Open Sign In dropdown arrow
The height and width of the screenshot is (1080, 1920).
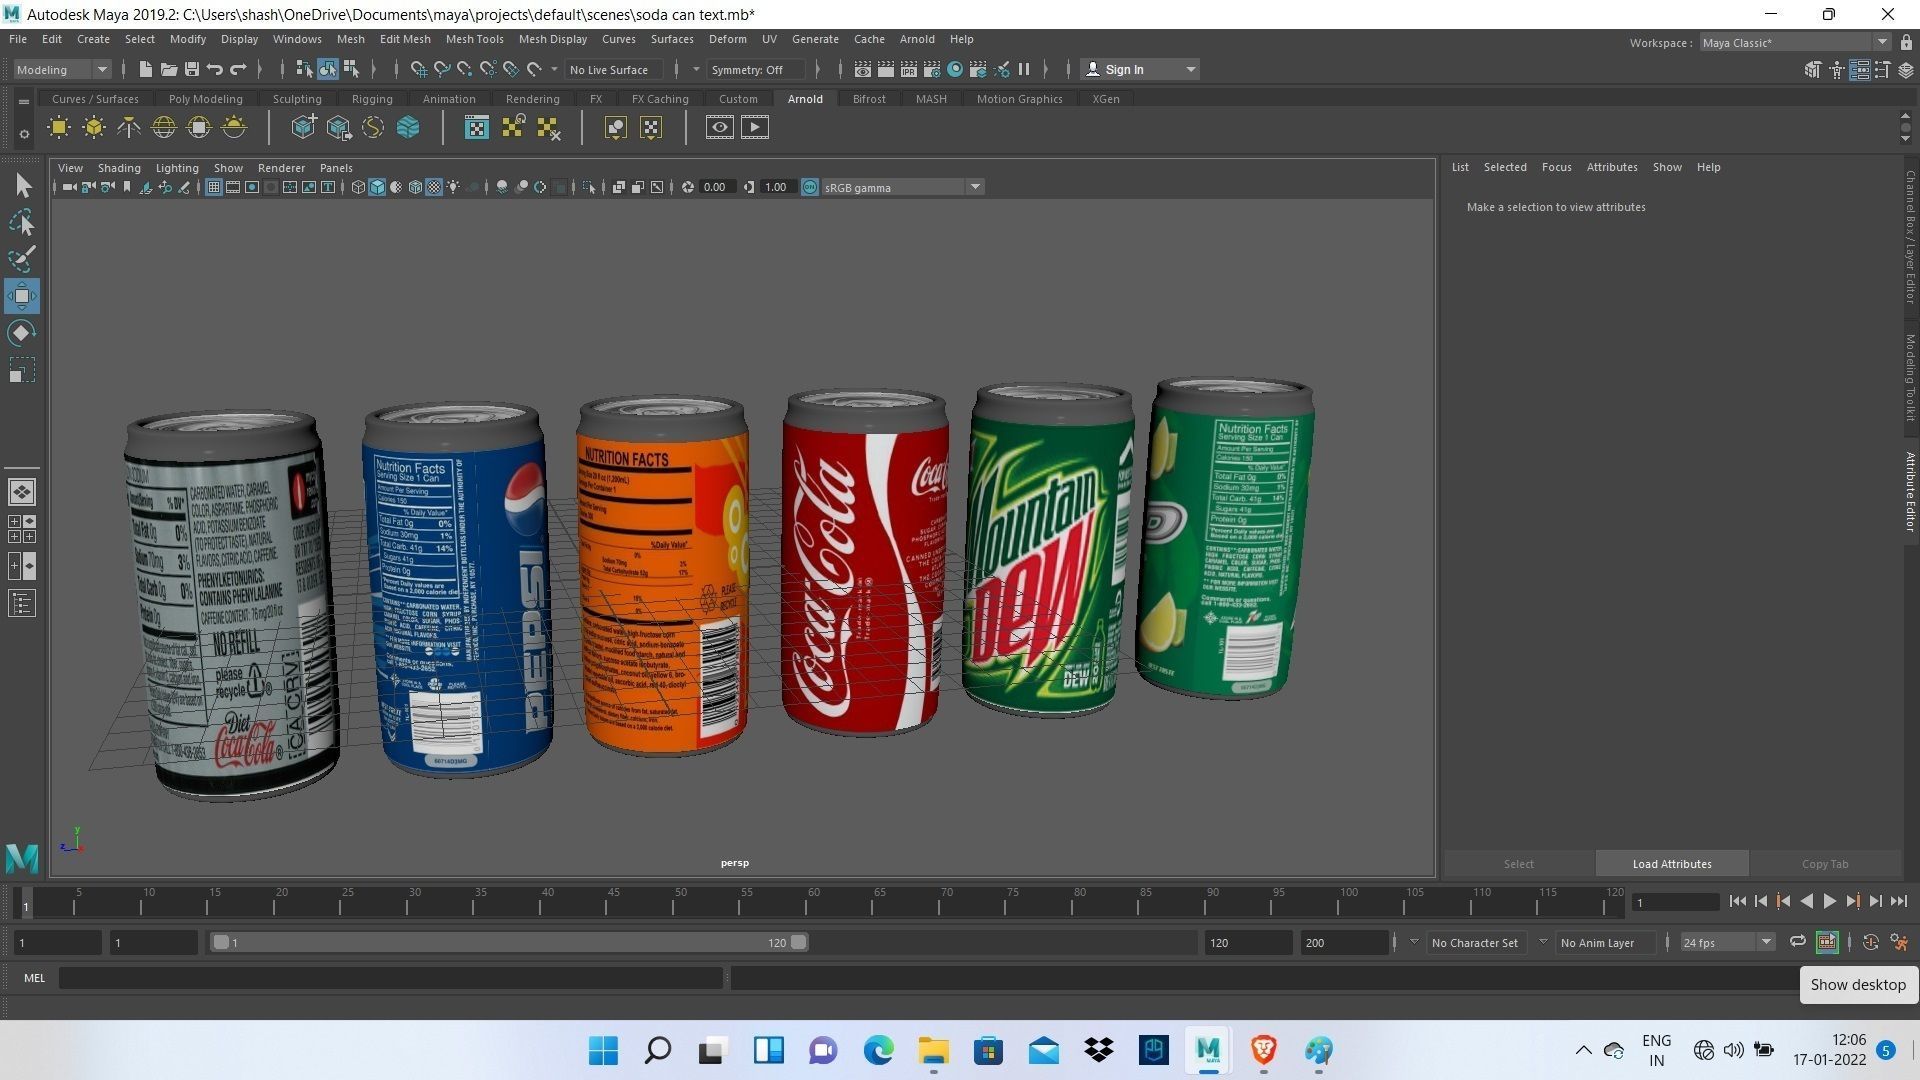pyautogui.click(x=1190, y=69)
